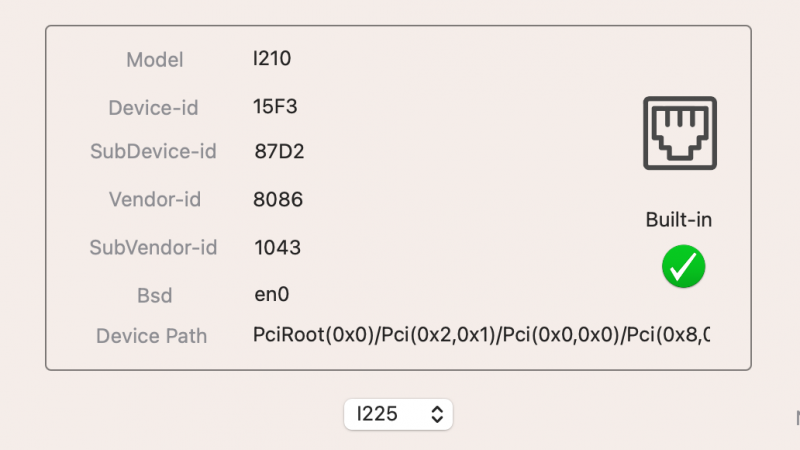This screenshot has height=450, width=800.
Task: Click the Model label
Action: point(155,60)
